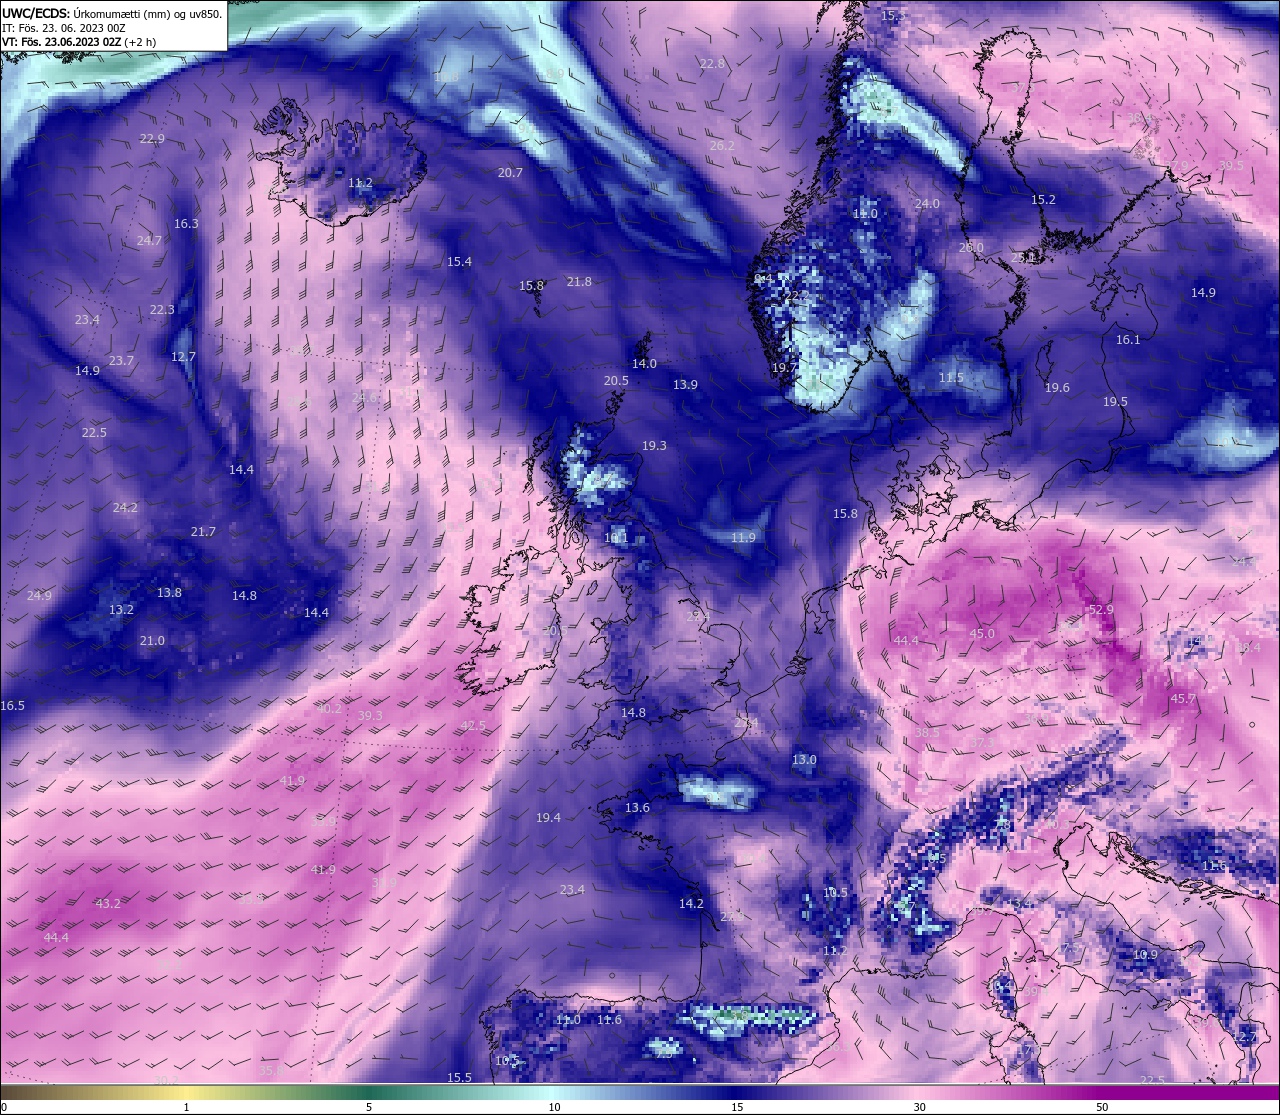This screenshot has width=1280, height=1115.
Task: Click the 22.9 value label
Action: tap(152, 139)
